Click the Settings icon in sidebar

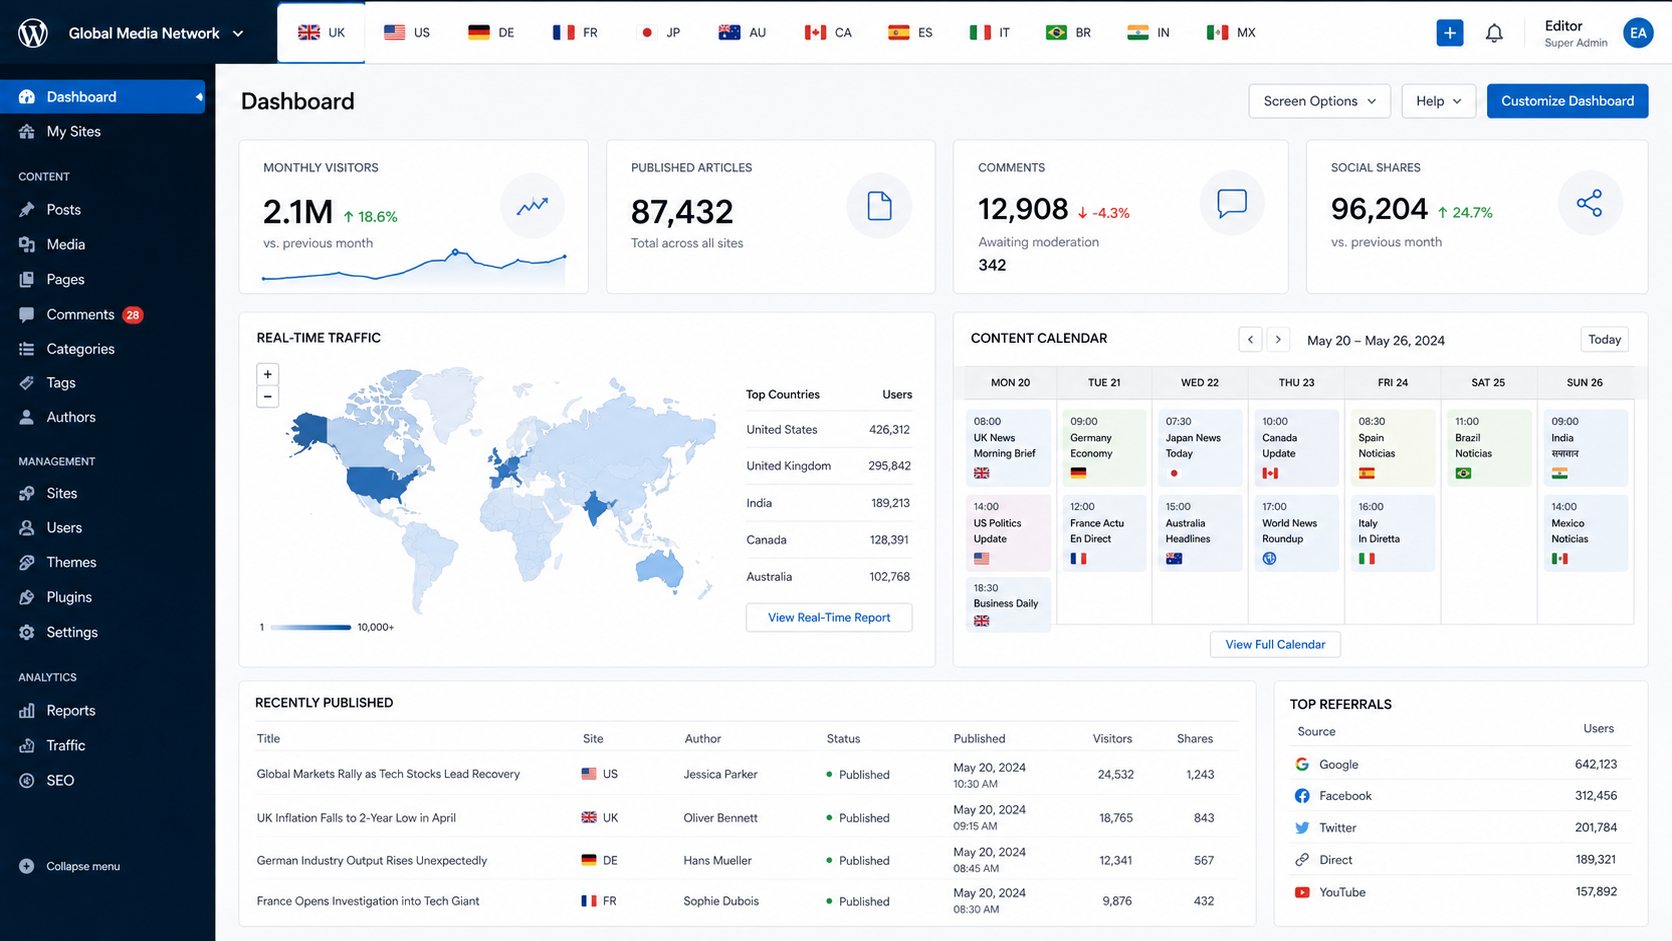click(27, 632)
